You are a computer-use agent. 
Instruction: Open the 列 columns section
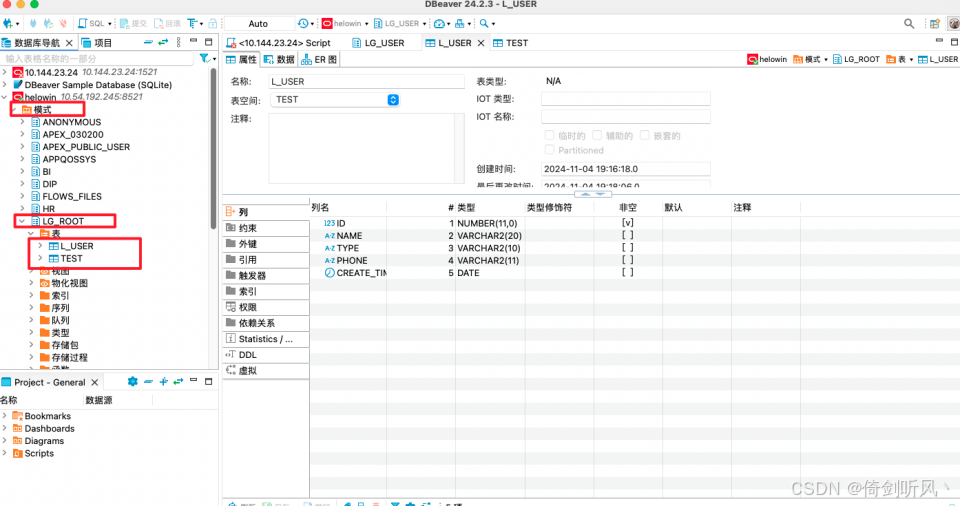(x=266, y=212)
